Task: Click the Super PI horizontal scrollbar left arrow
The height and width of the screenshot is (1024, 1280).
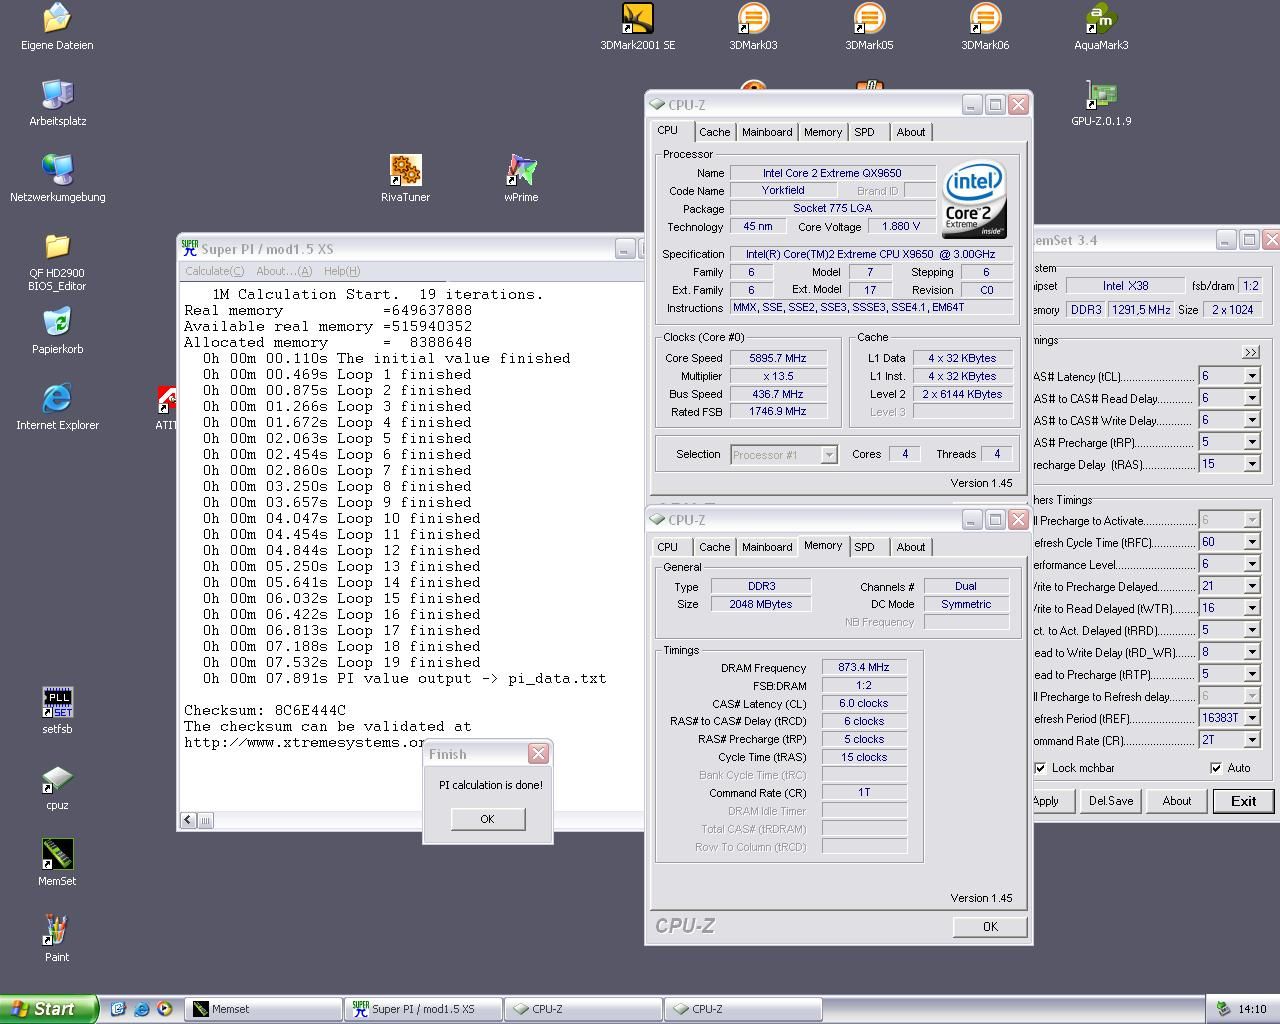Action: [188, 820]
